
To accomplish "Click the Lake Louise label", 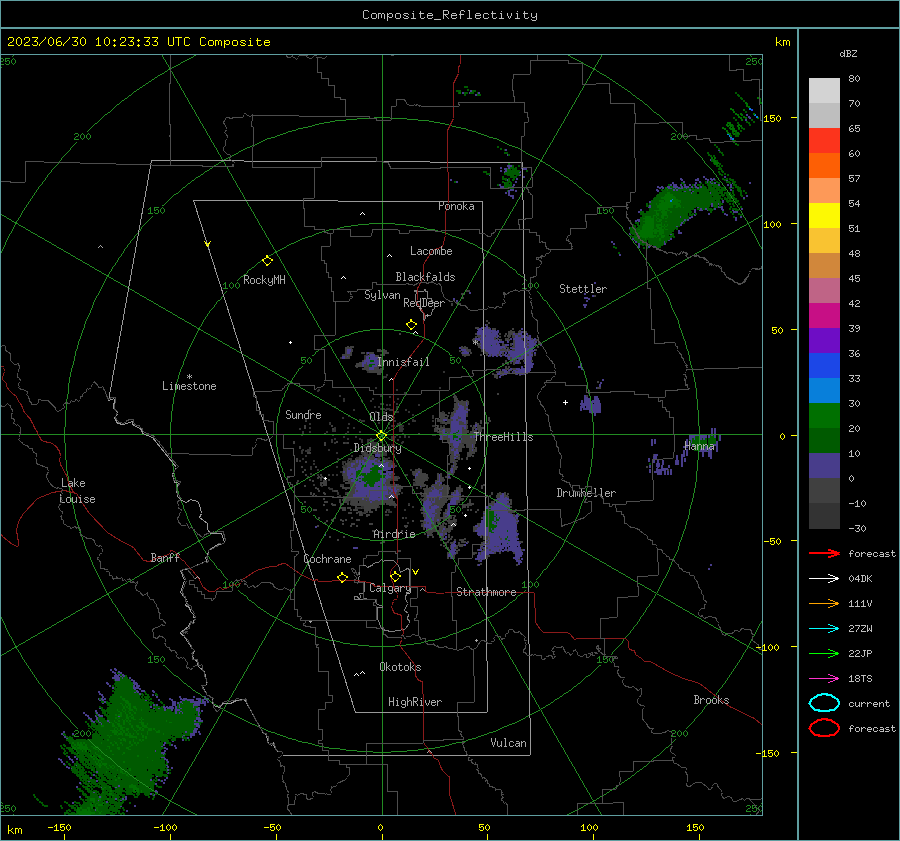I will click(77, 491).
